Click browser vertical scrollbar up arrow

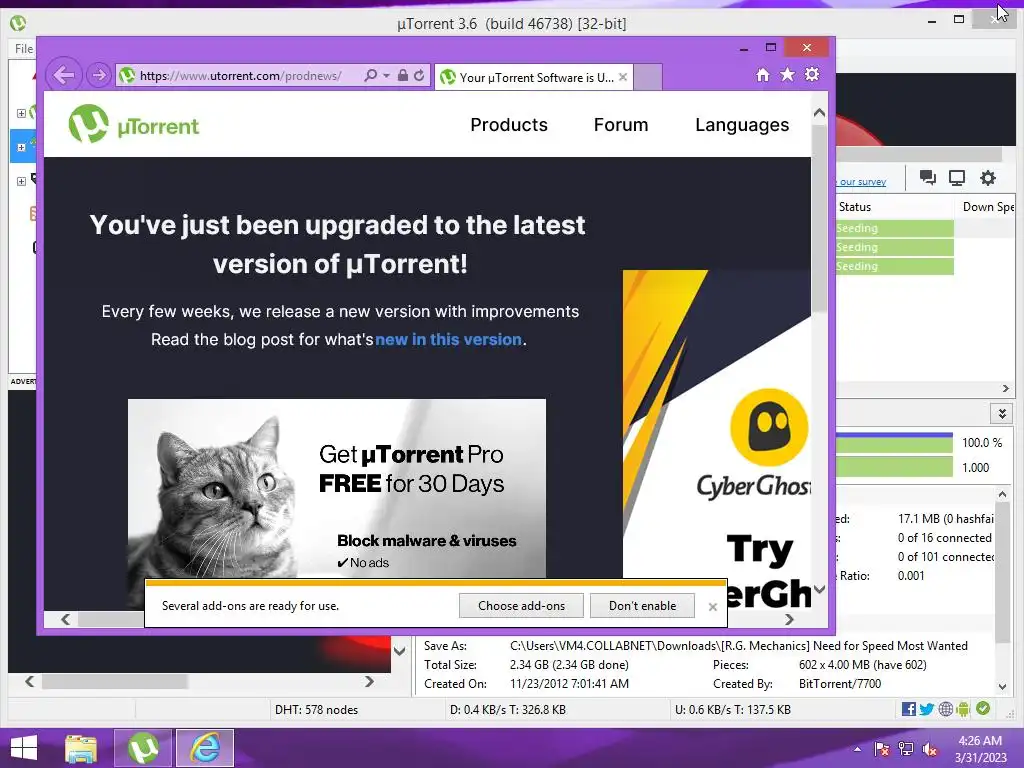tap(819, 112)
